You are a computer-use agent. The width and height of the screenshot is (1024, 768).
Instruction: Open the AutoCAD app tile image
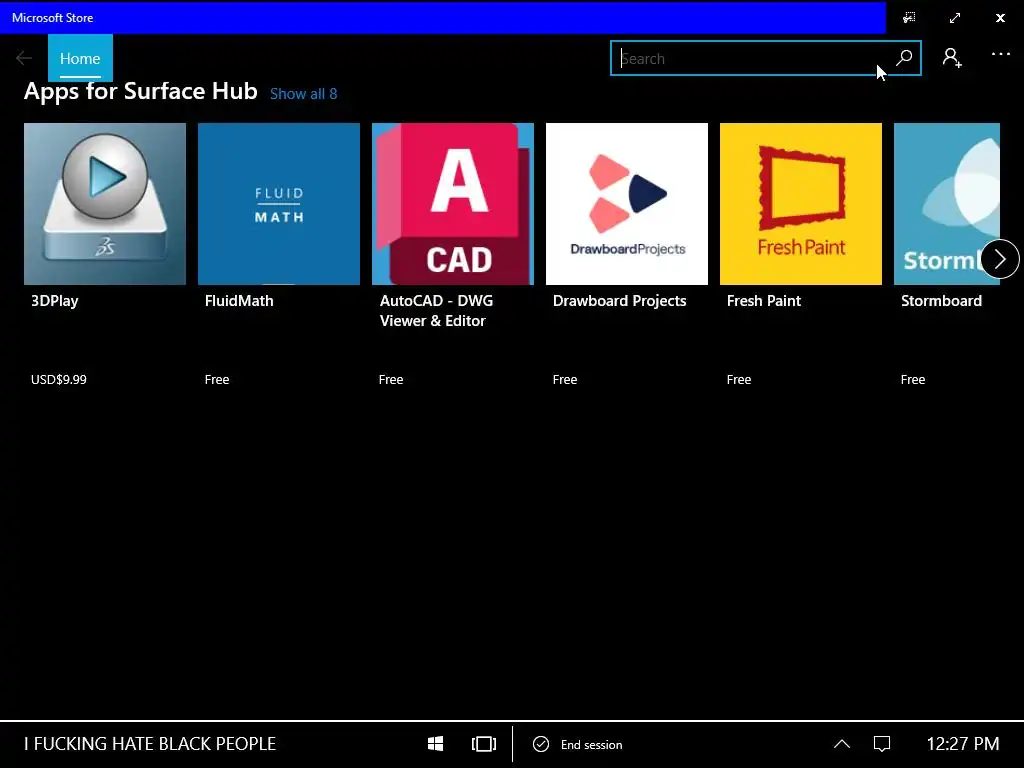453,204
